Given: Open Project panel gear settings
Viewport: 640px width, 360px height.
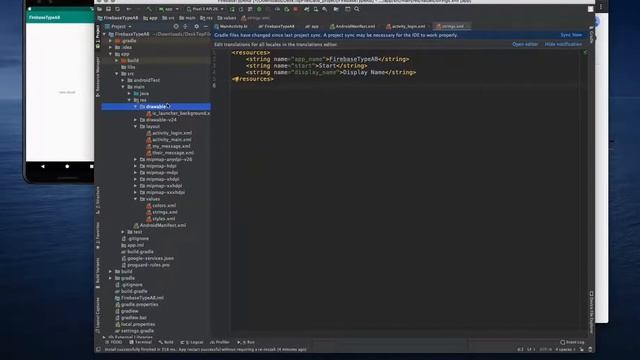Looking at the screenshot, I should click(196, 26).
